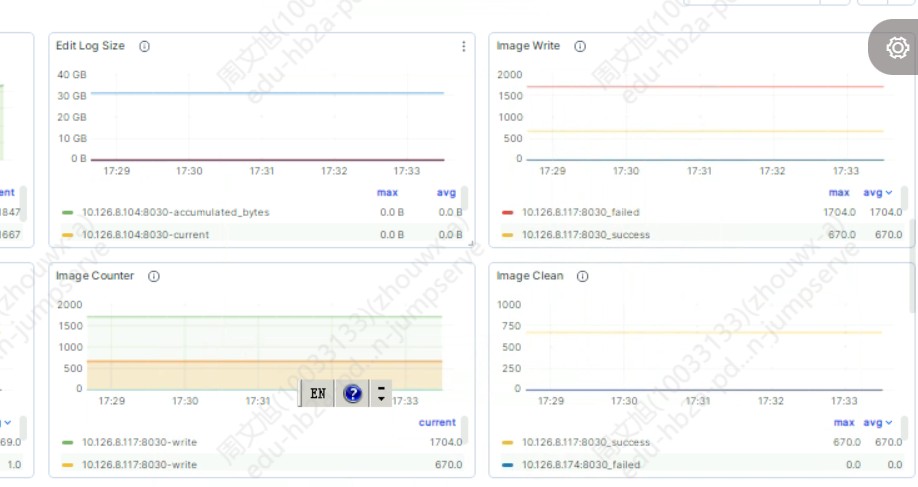
Task: Click the Image Write panel title
Action: pyautogui.click(x=528, y=46)
